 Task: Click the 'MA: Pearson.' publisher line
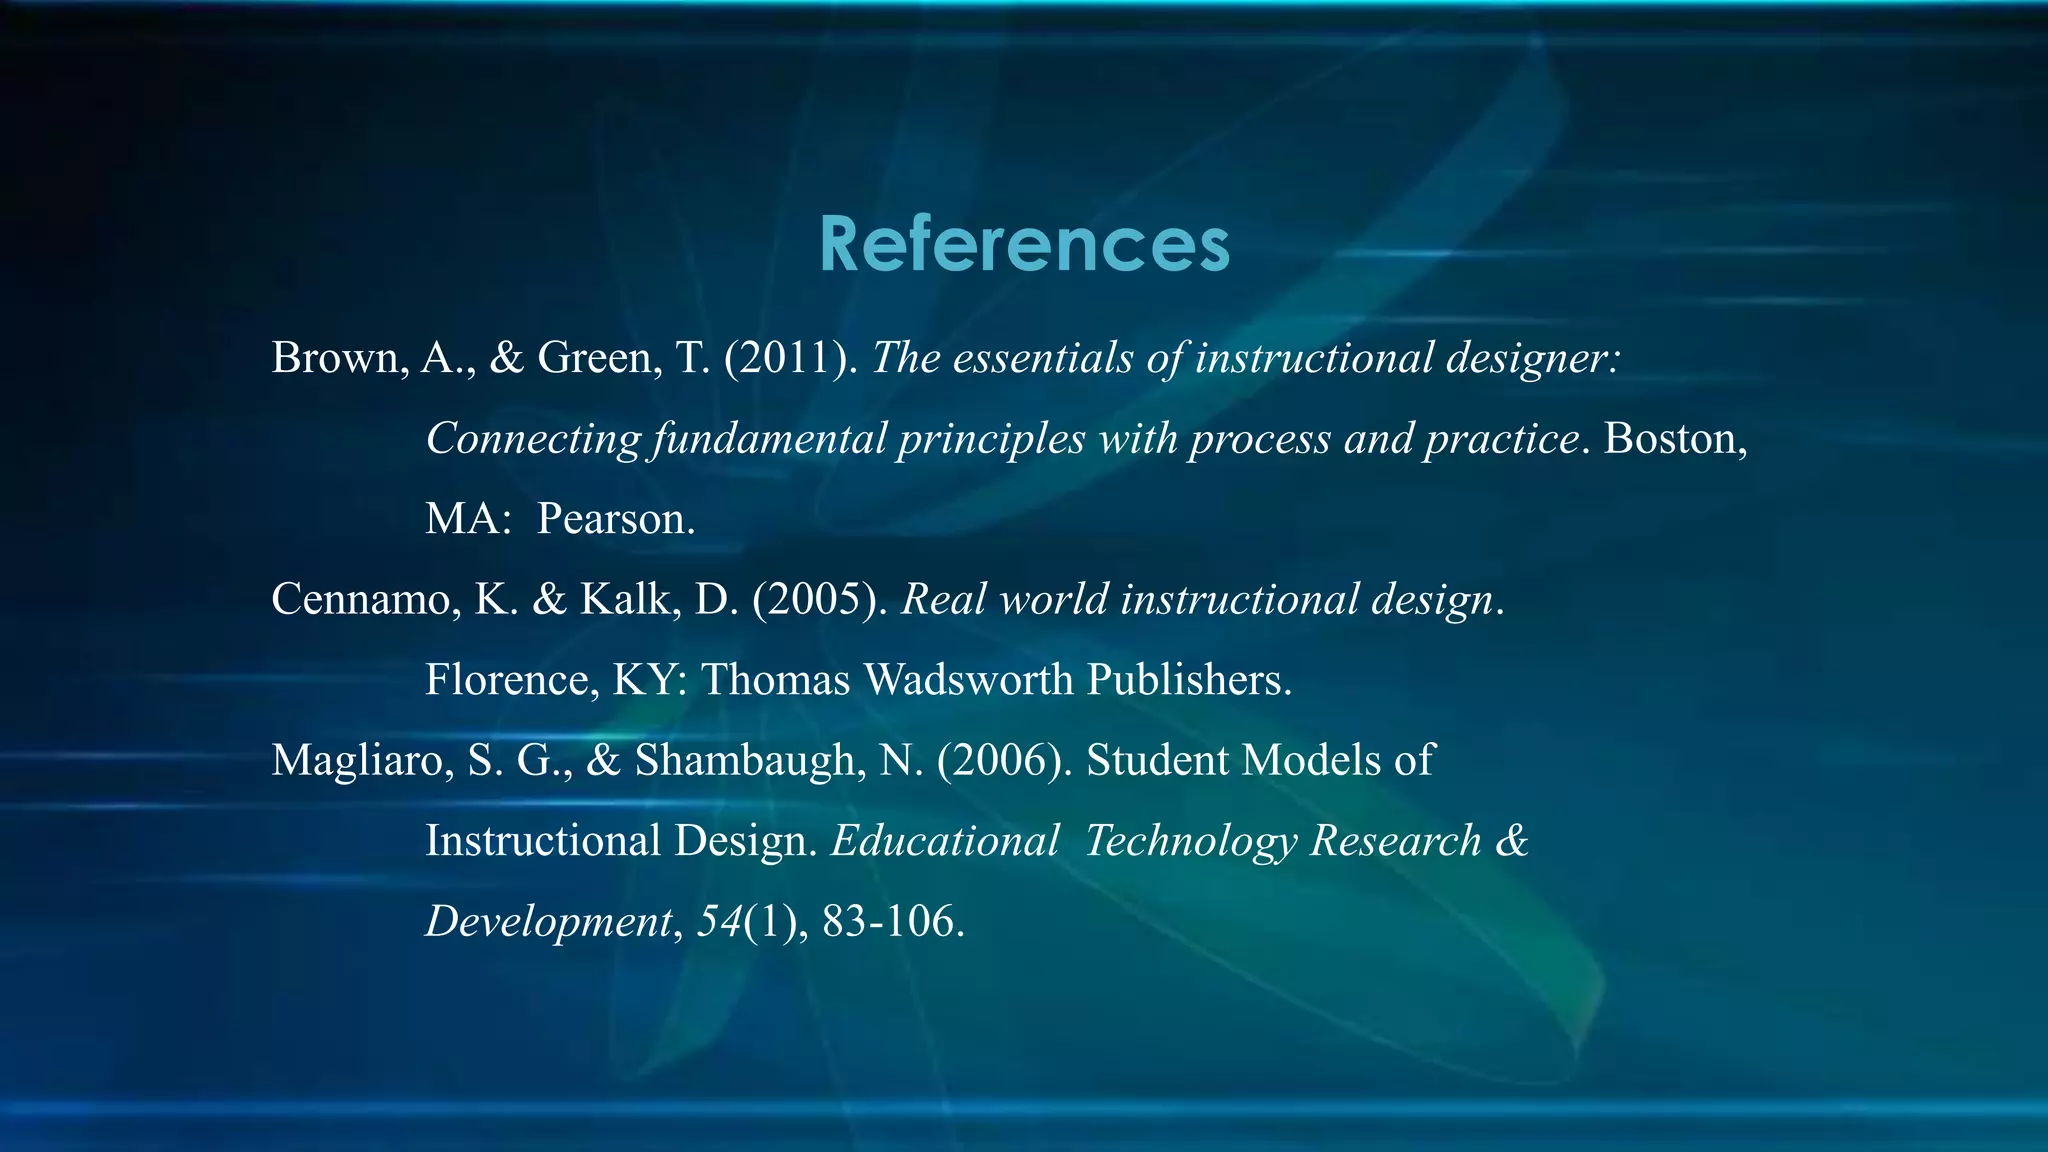tap(560, 519)
